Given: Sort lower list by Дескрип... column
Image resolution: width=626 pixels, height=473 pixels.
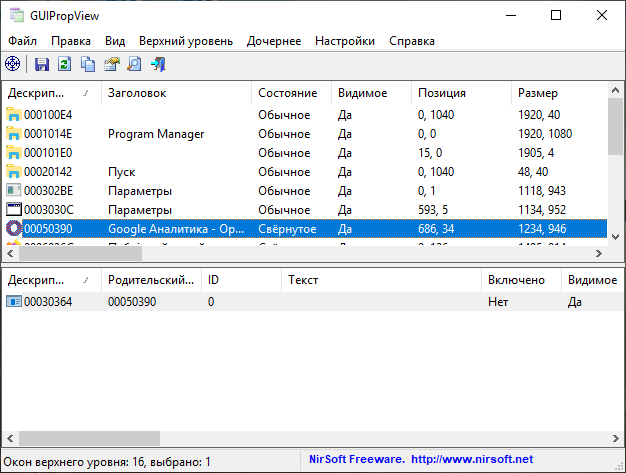Looking at the screenshot, I should pos(51,280).
